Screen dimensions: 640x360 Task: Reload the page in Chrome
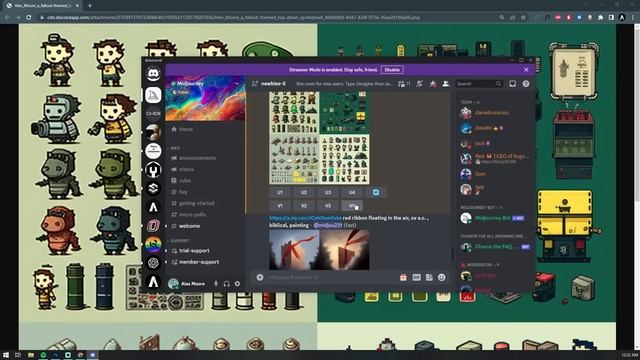[29, 18]
